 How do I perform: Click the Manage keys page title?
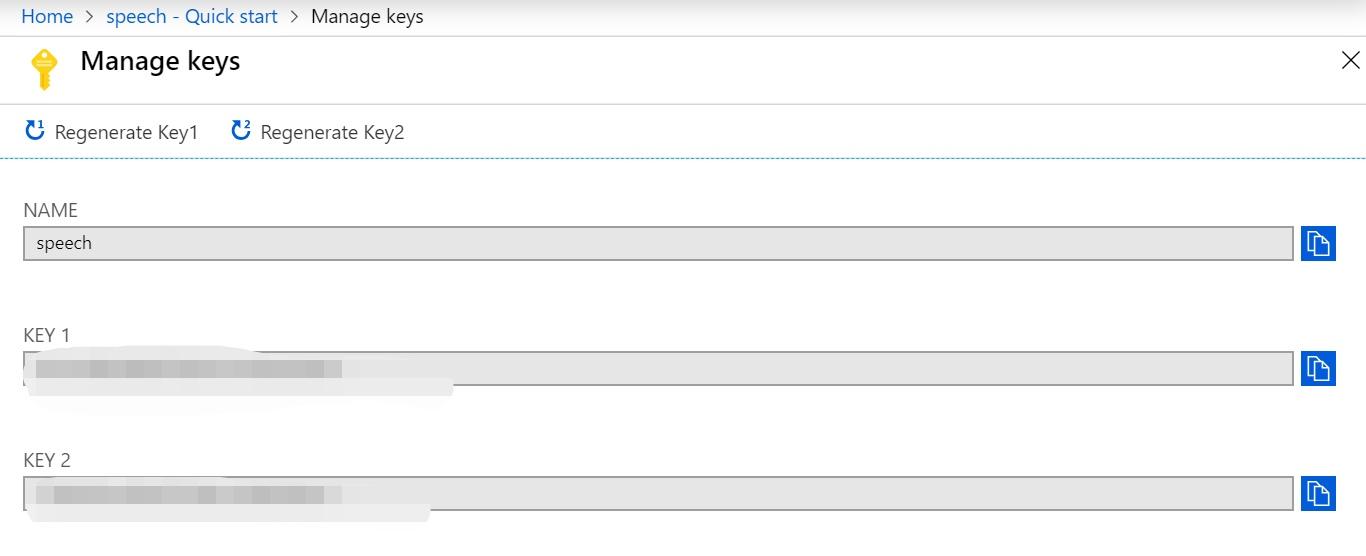[x=160, y=61]
